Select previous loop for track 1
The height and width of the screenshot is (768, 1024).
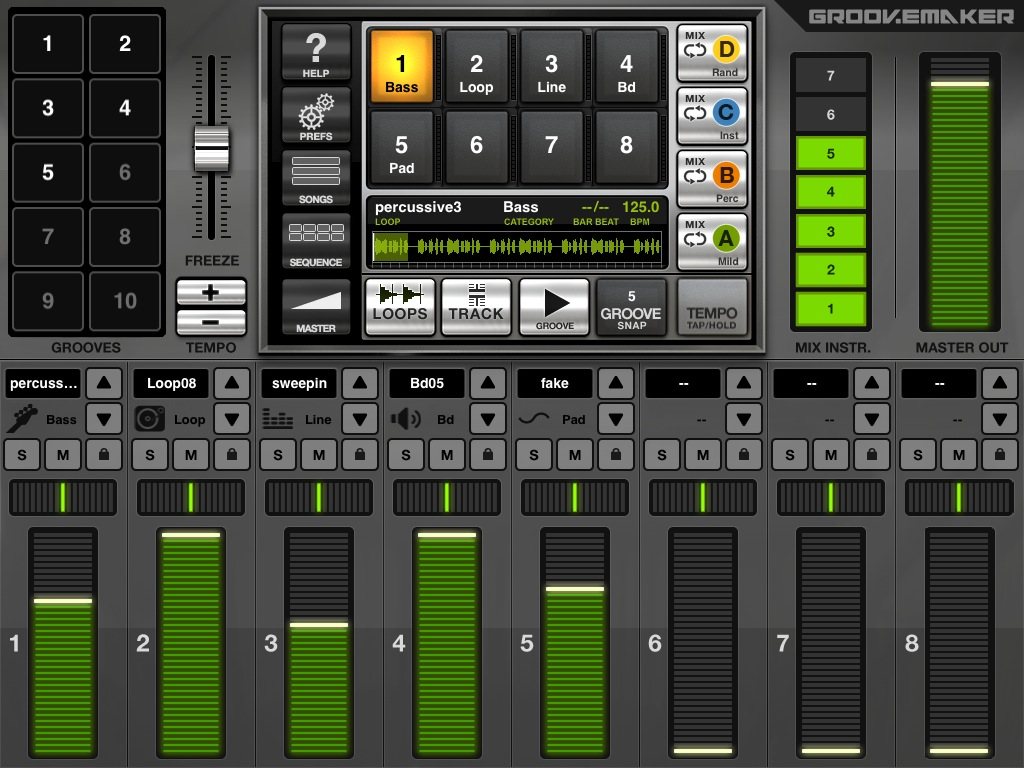point(104,383)
